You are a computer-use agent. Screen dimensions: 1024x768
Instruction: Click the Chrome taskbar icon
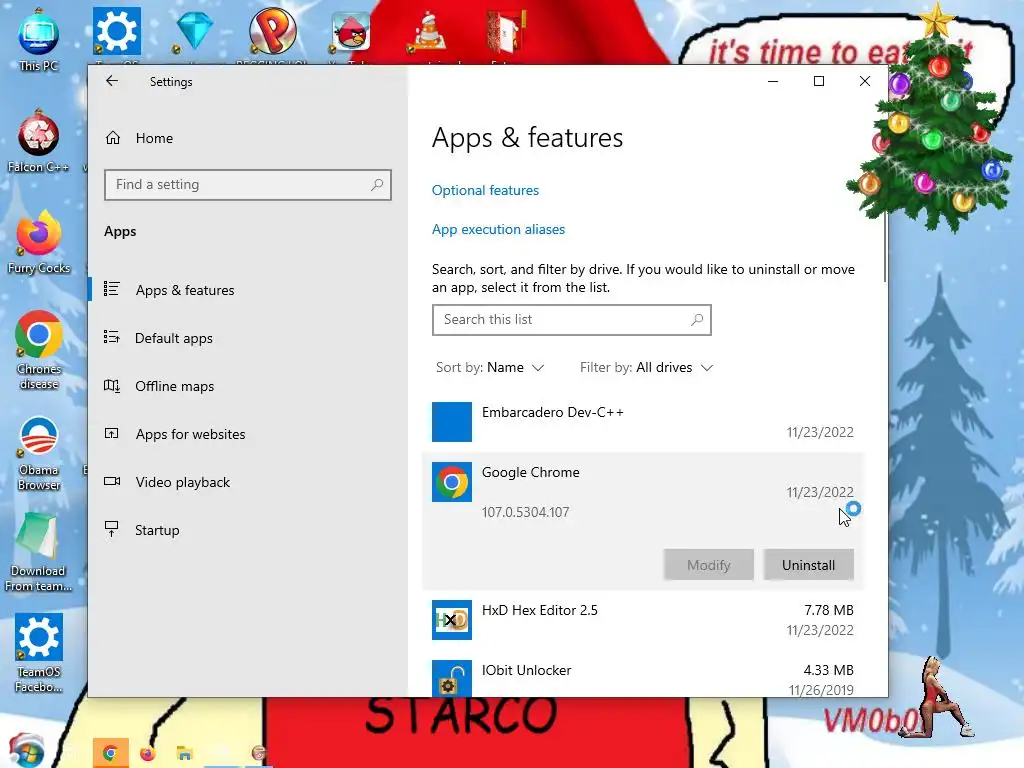pos(110,753)
